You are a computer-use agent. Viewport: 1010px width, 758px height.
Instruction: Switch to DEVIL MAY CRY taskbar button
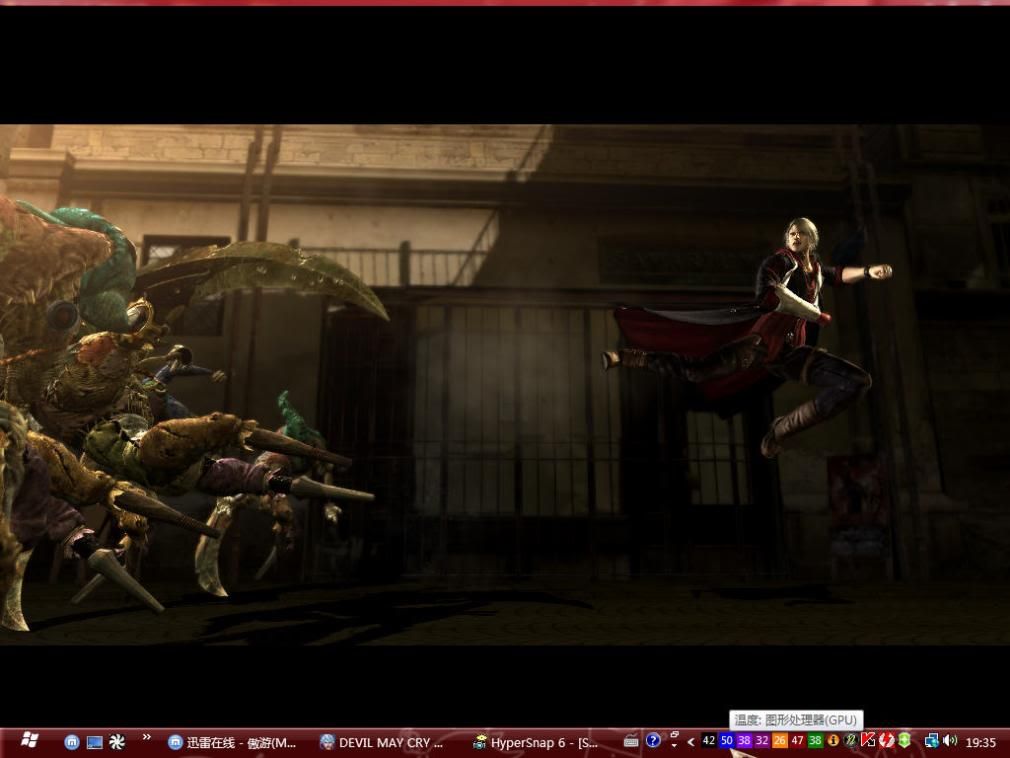383,743
